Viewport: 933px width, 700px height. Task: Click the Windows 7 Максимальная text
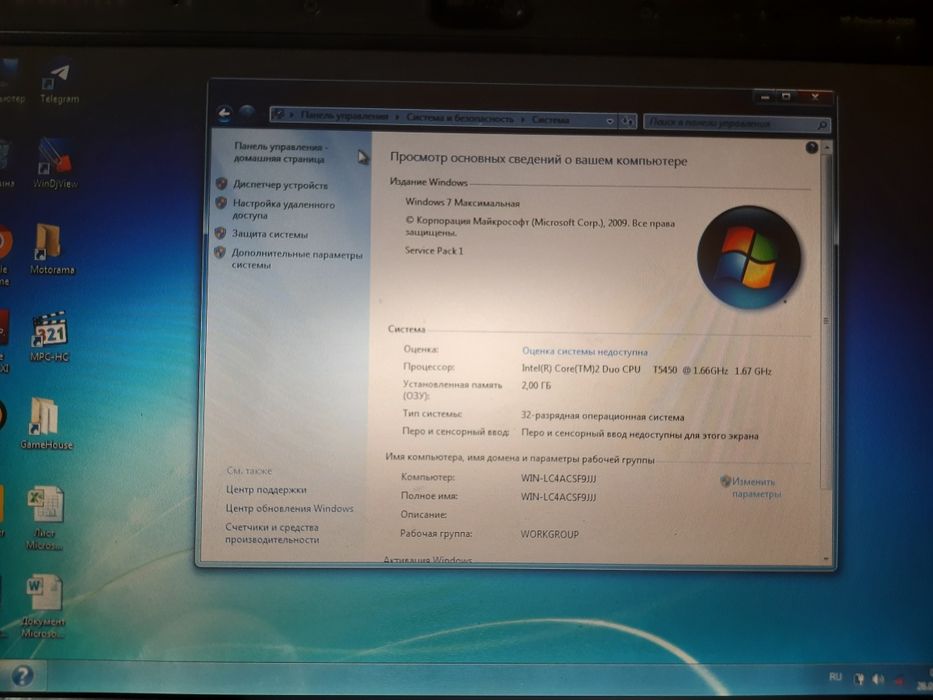(462, 202)
